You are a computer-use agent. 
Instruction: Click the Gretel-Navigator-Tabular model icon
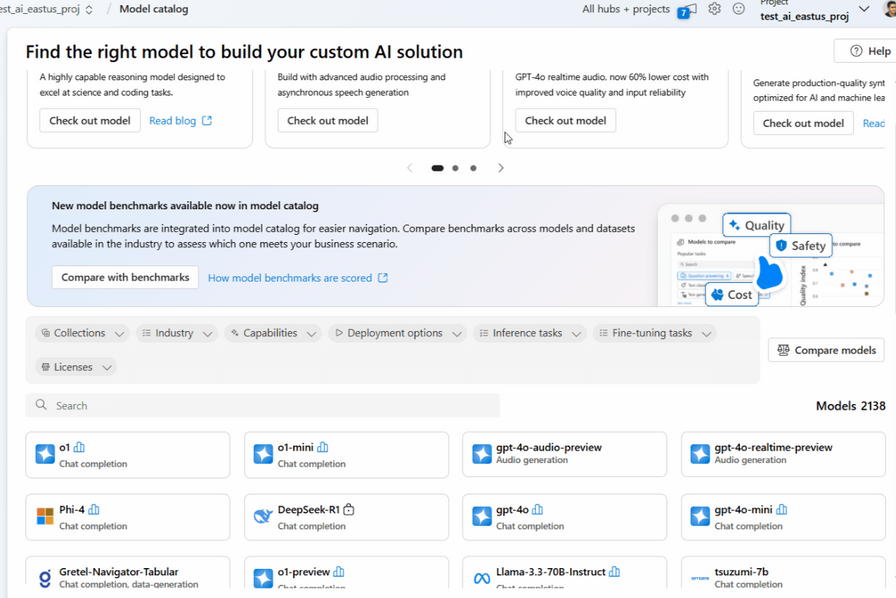click(x=45, y=578)
